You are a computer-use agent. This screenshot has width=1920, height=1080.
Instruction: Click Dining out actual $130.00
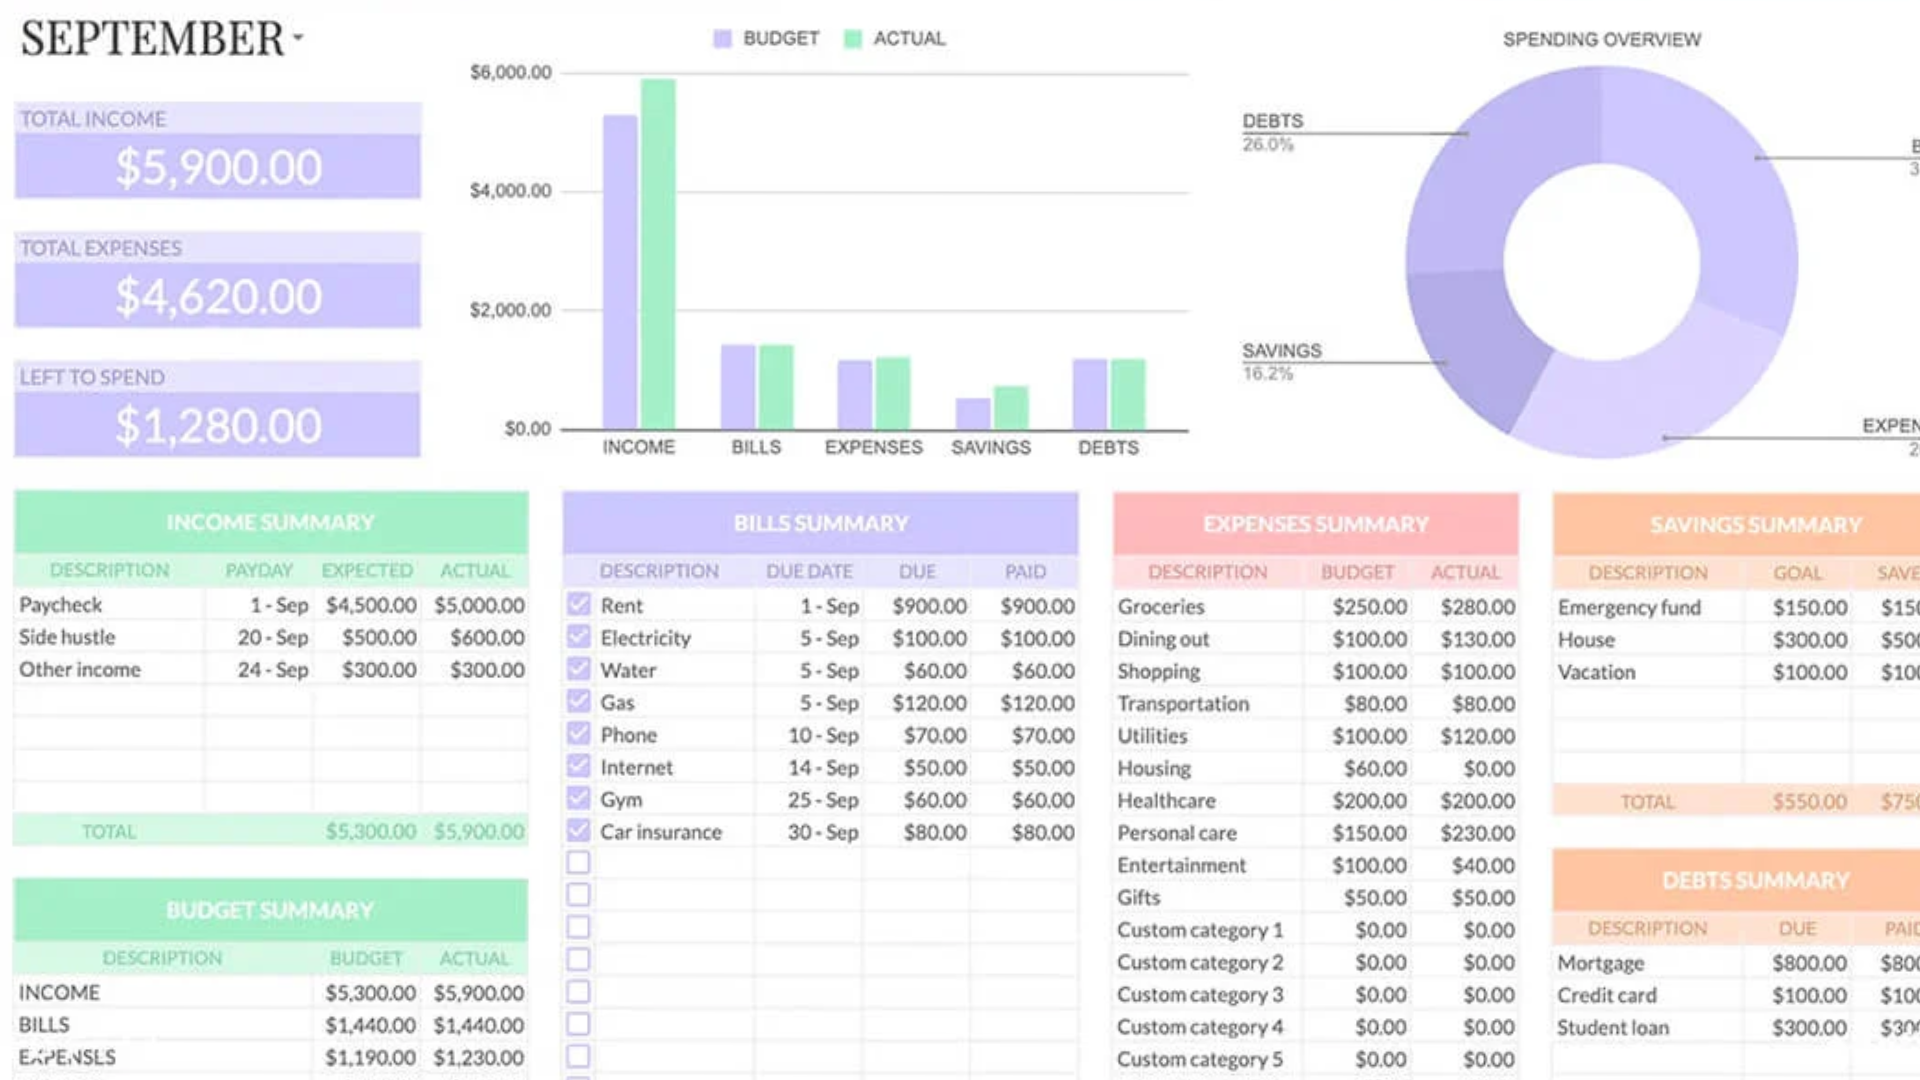point(1477,639)
